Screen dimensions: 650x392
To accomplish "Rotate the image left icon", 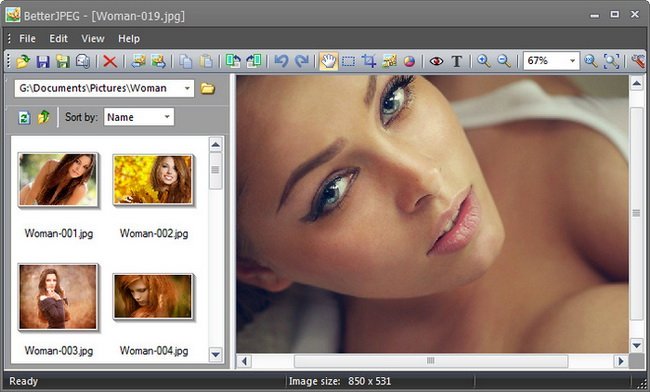I will 233,61.
